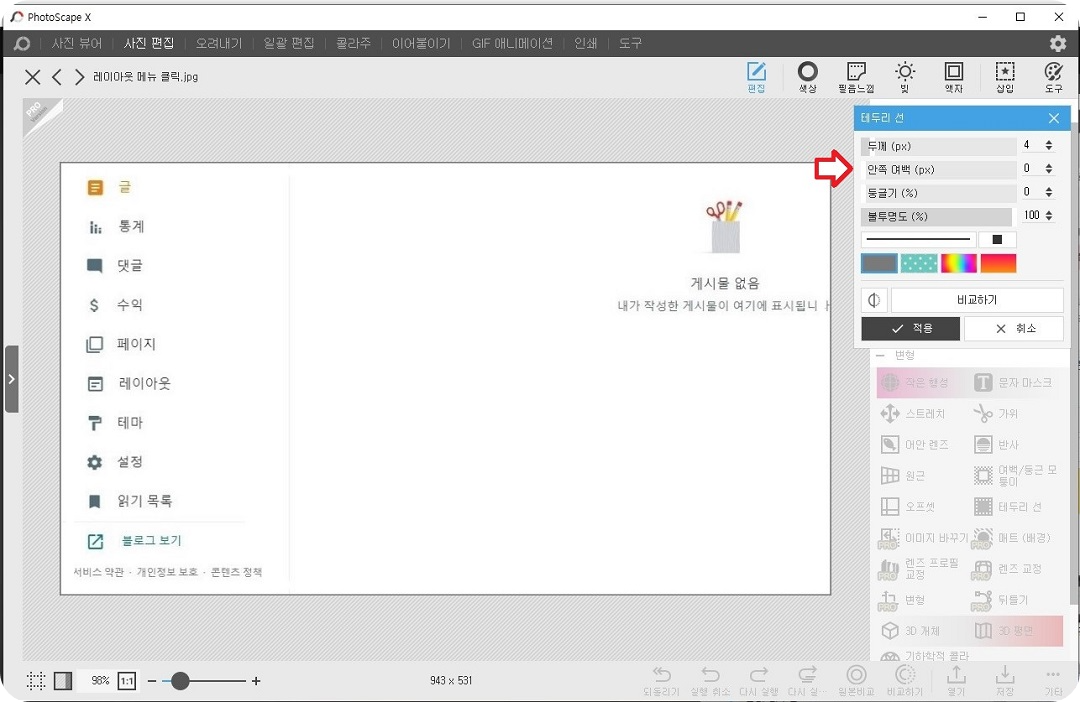The width and height of the screenshot is (1080, 702).
Task: Click the 적용 (Apply) button
Action: [911, 329]
